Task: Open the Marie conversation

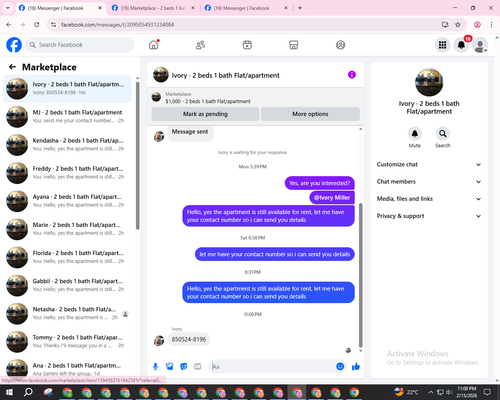Action: coord(67,229)
